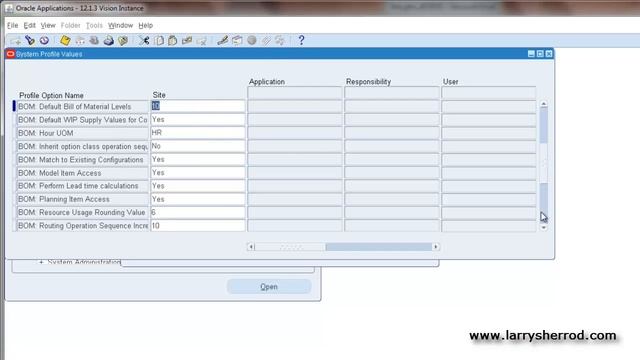Click the Window Help question mark icon
Viewport: 640px width, 360px height.
pyautogui.click(x=301, y=40)
